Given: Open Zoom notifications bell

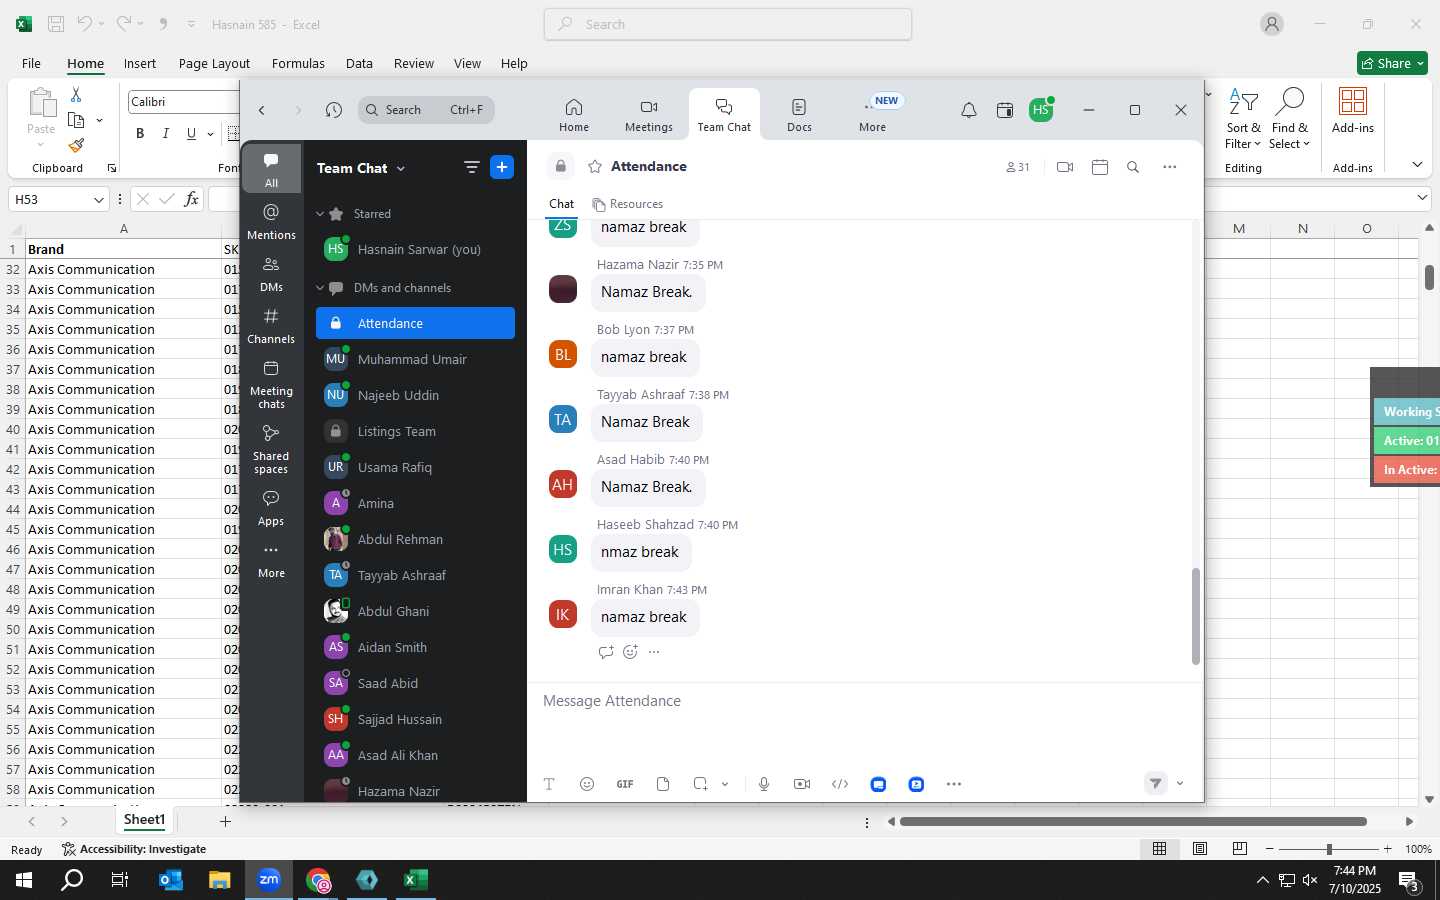Looking at the screenshot, I should (x=968, y=110).
